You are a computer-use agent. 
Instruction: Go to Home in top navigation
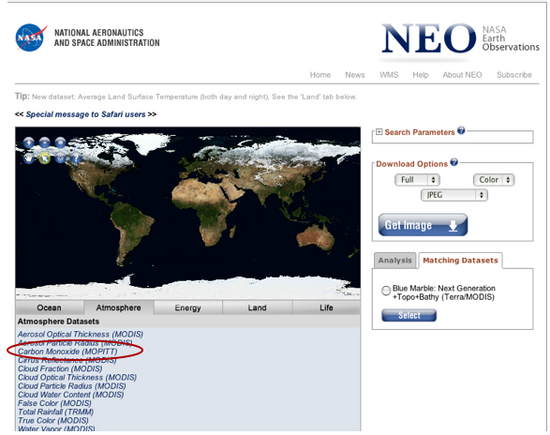(320, 75)
